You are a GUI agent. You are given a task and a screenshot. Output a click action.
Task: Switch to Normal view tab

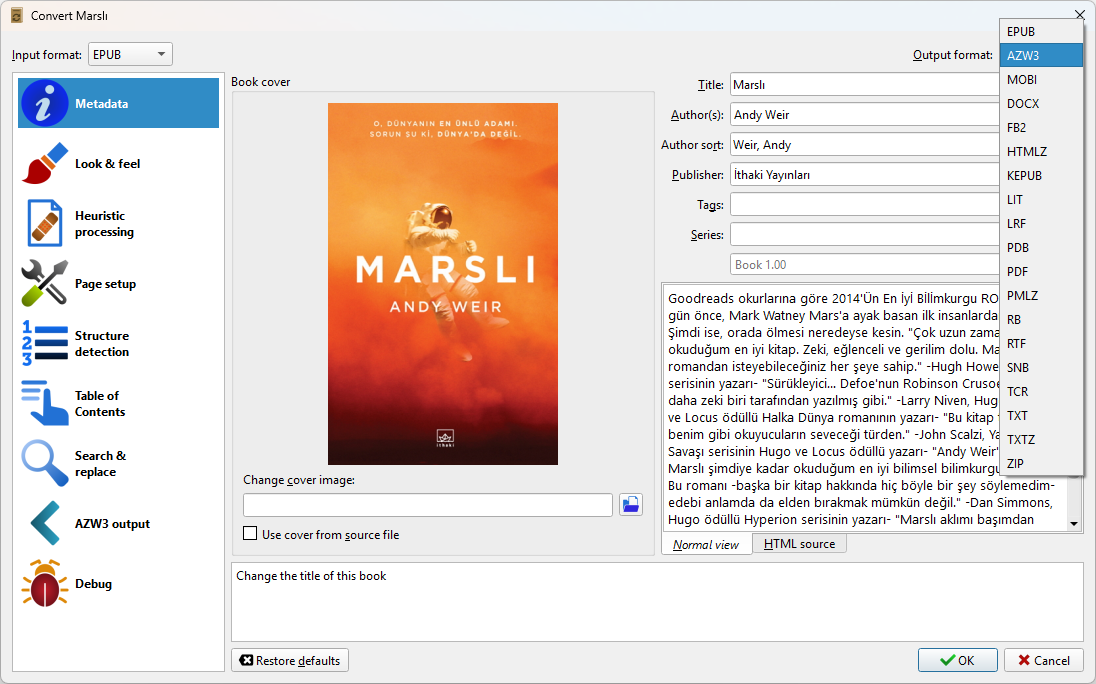coord(706,545)
